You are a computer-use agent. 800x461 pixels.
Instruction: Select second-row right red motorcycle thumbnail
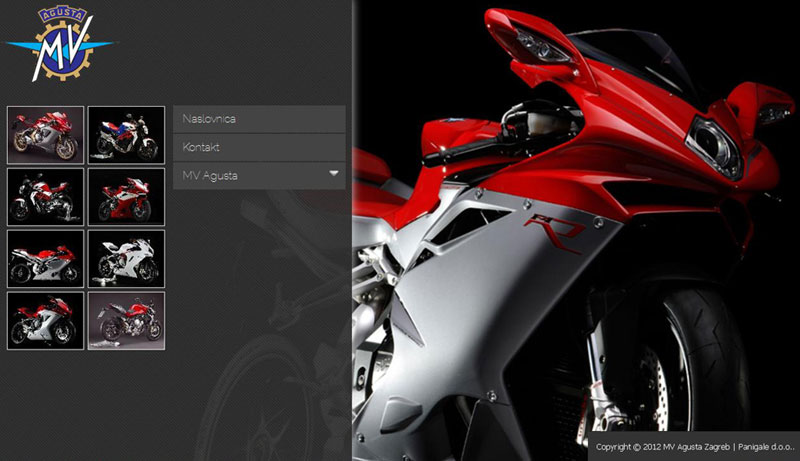coord(126,196)
